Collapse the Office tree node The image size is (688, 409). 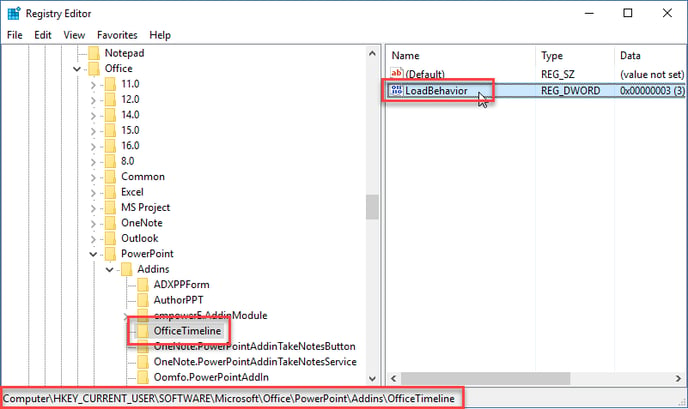77,69
